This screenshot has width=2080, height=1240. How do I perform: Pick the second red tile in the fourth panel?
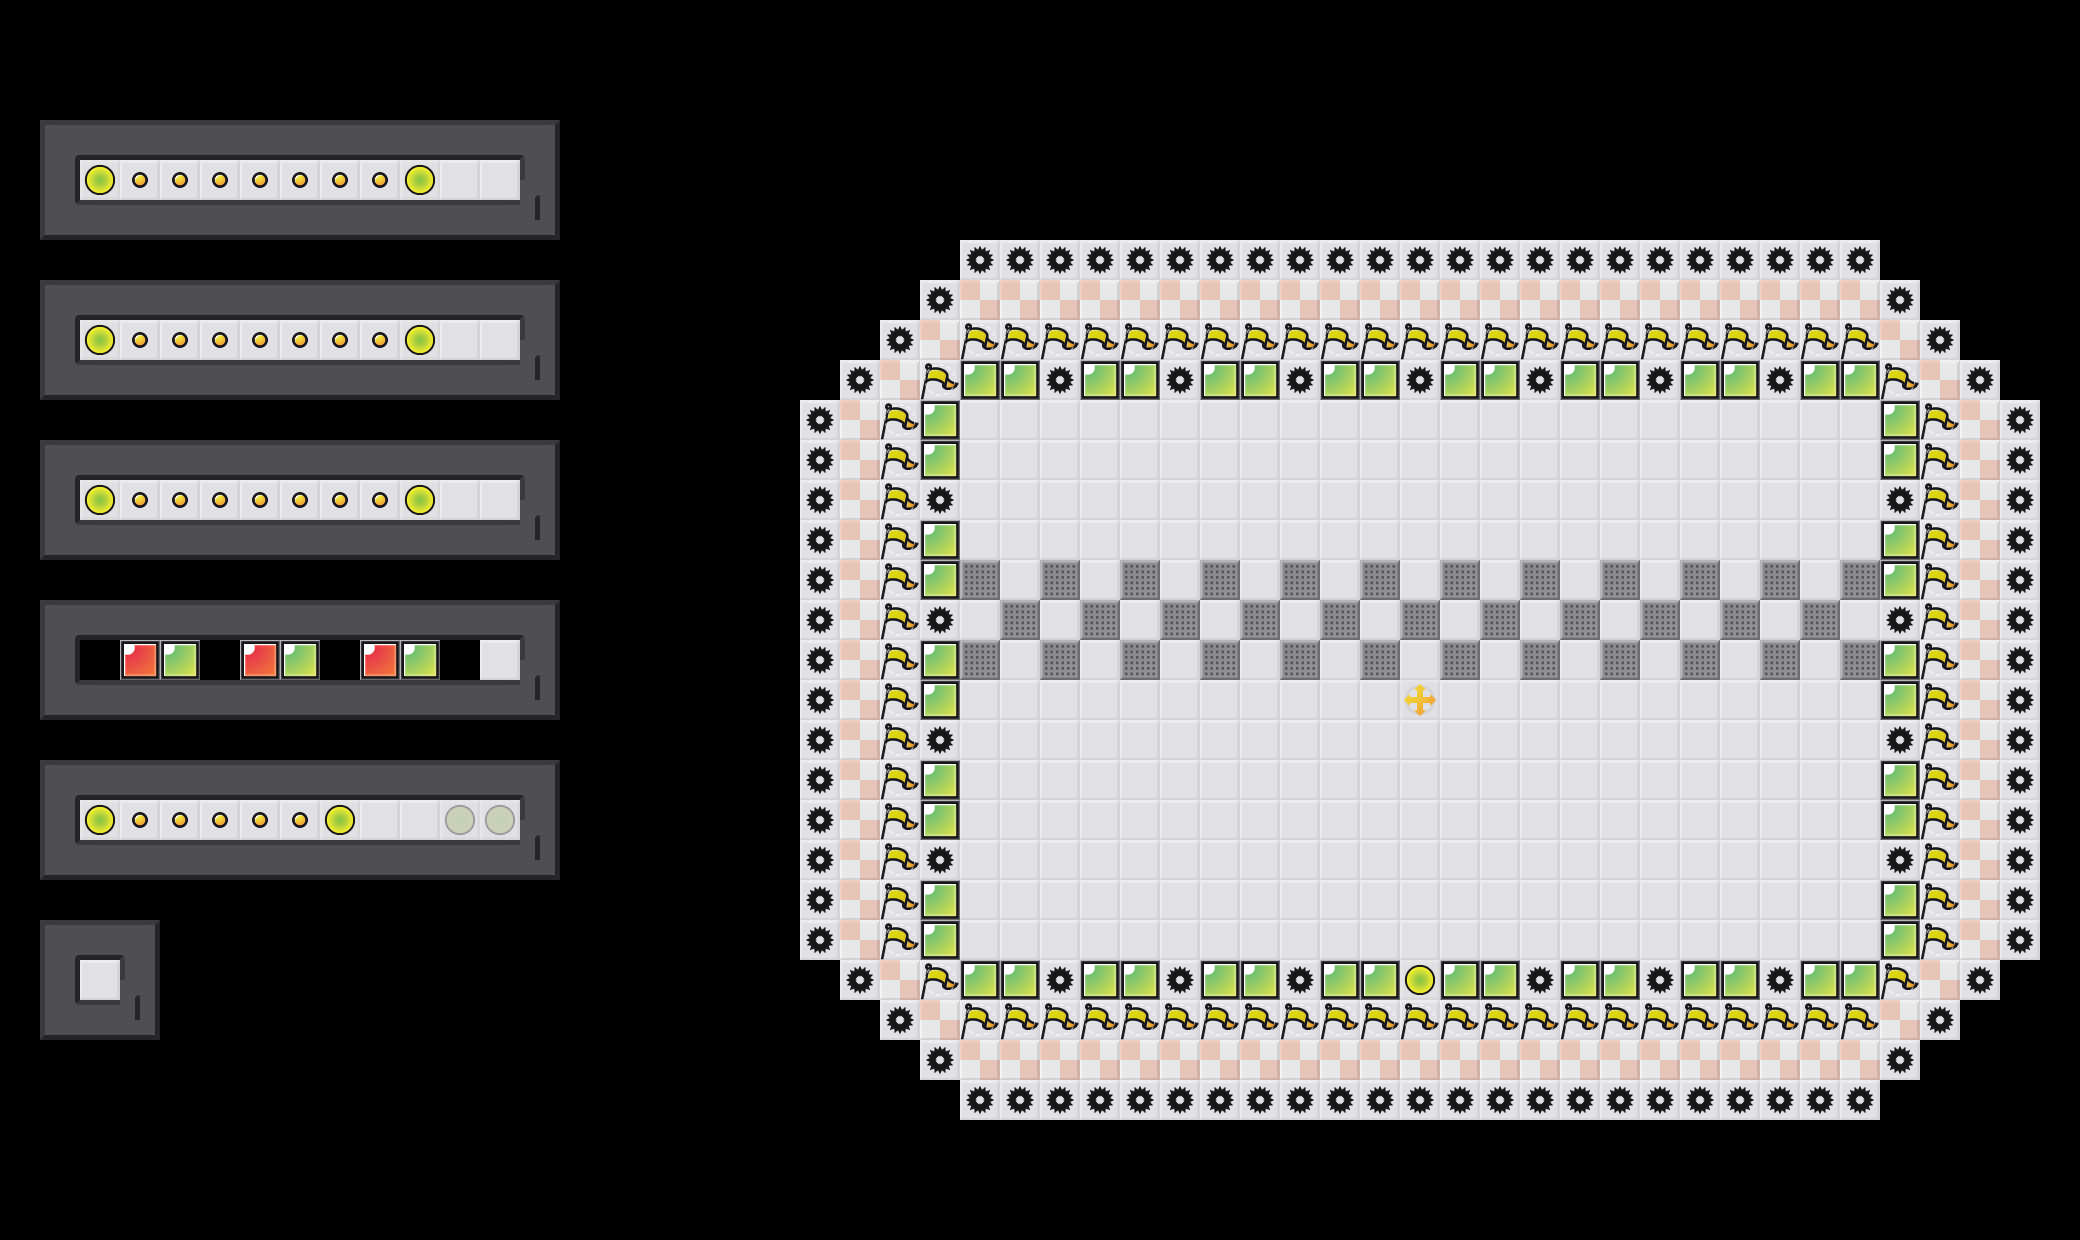pyautogui.click(x=260, y=660)
